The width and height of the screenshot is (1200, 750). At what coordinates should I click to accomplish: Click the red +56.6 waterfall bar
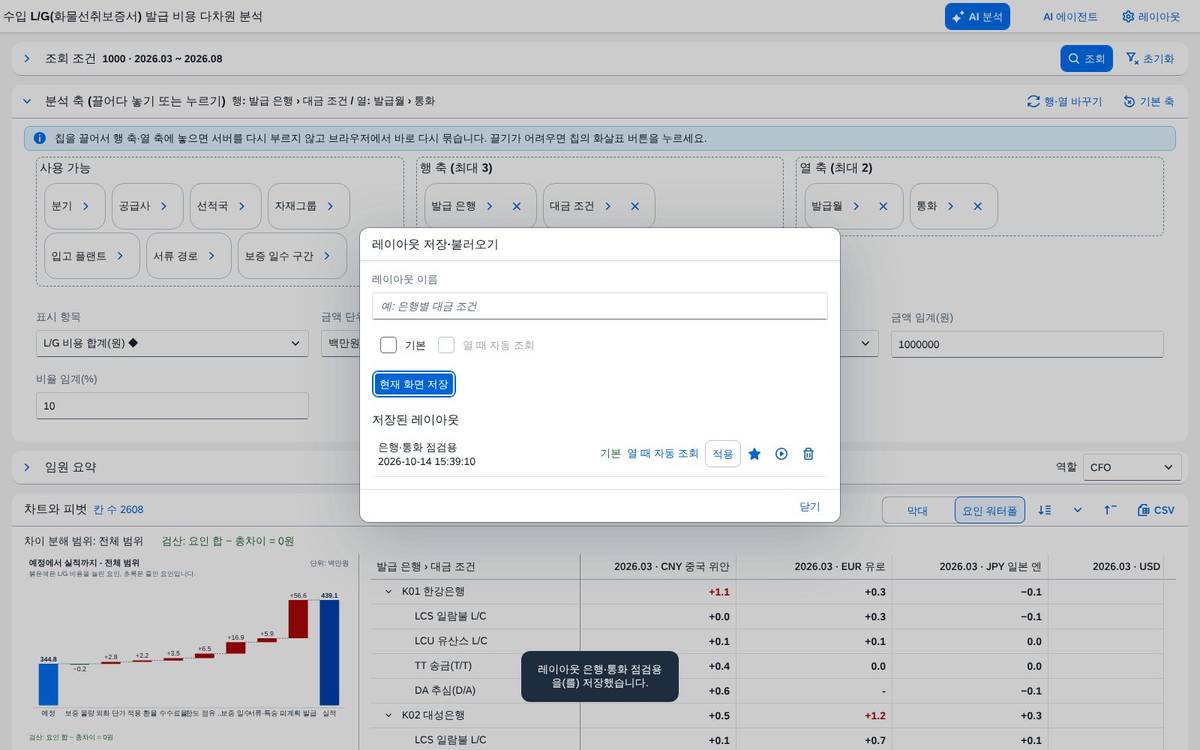pos(298,619)
